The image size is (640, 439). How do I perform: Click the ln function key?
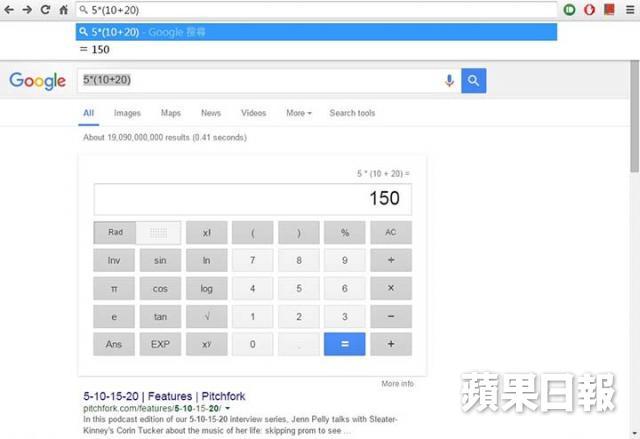click(207, 260)
